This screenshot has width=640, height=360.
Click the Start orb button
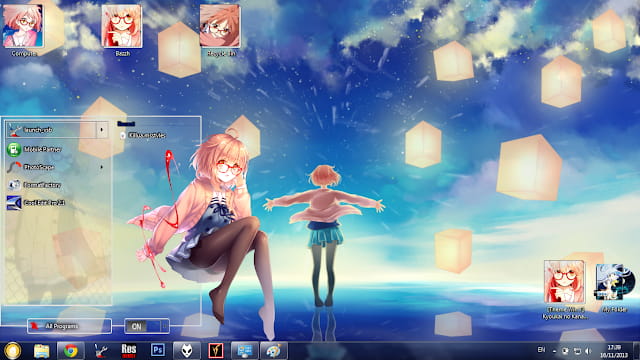[12, 351]
